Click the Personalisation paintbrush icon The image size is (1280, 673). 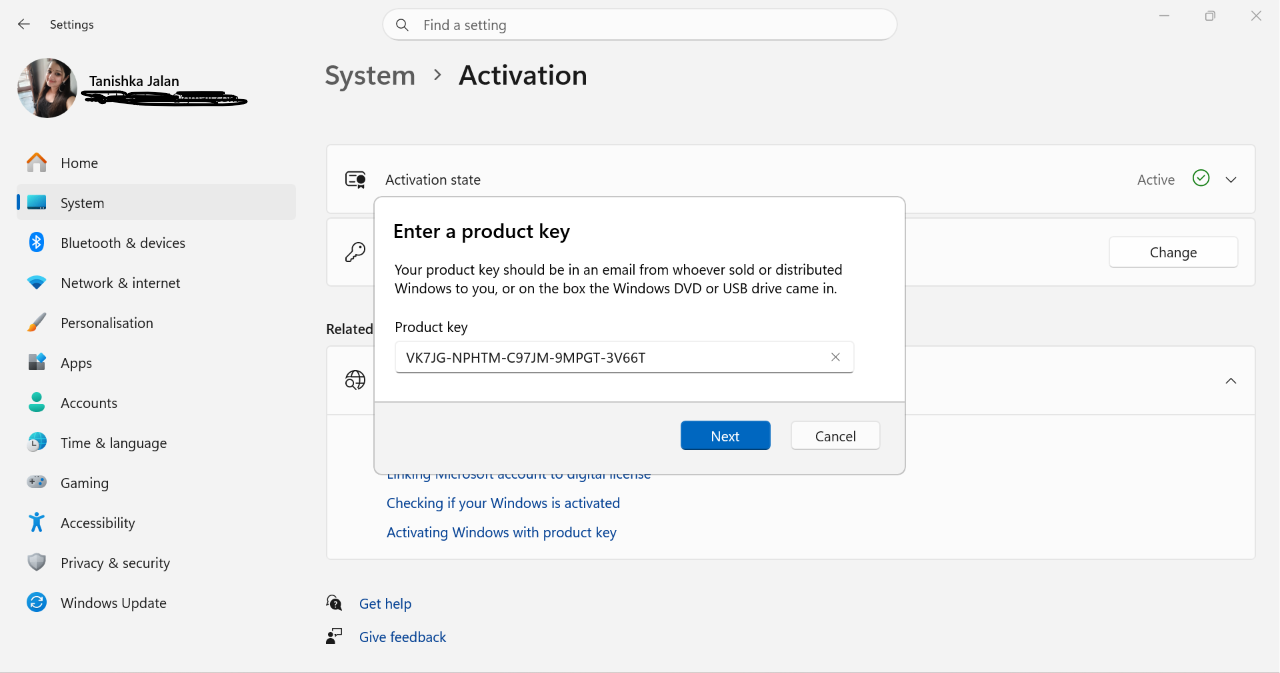click(x=37, y=323)
